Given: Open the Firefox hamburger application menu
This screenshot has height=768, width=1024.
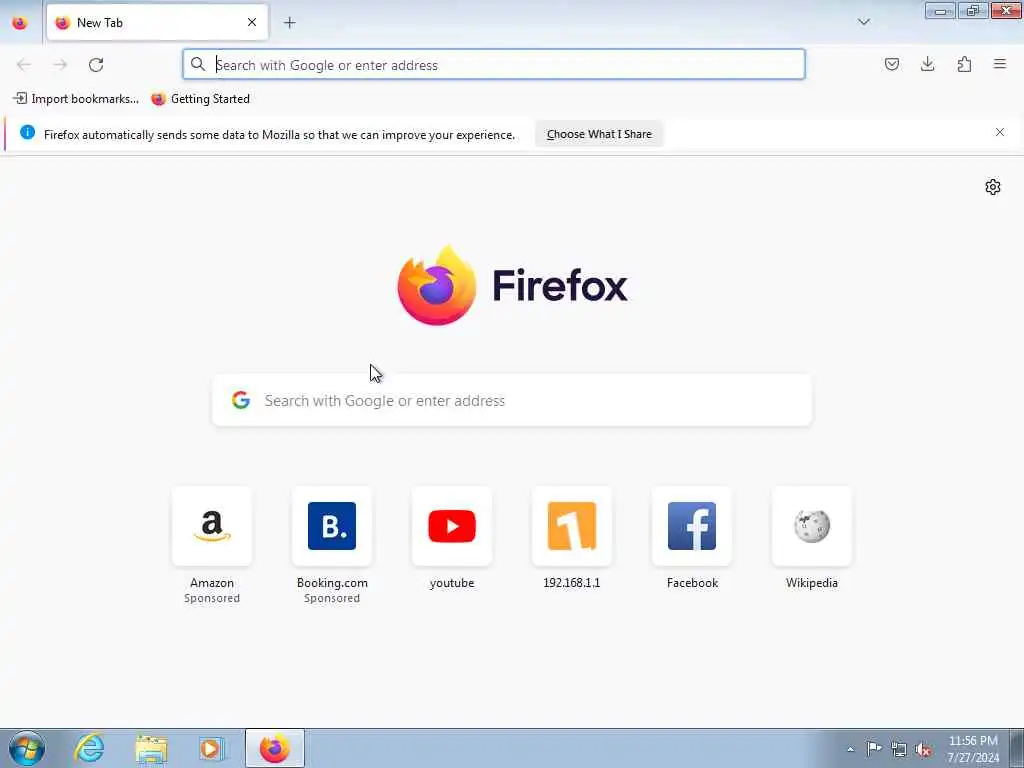Looking at the screenshot, I should 1000,64.
